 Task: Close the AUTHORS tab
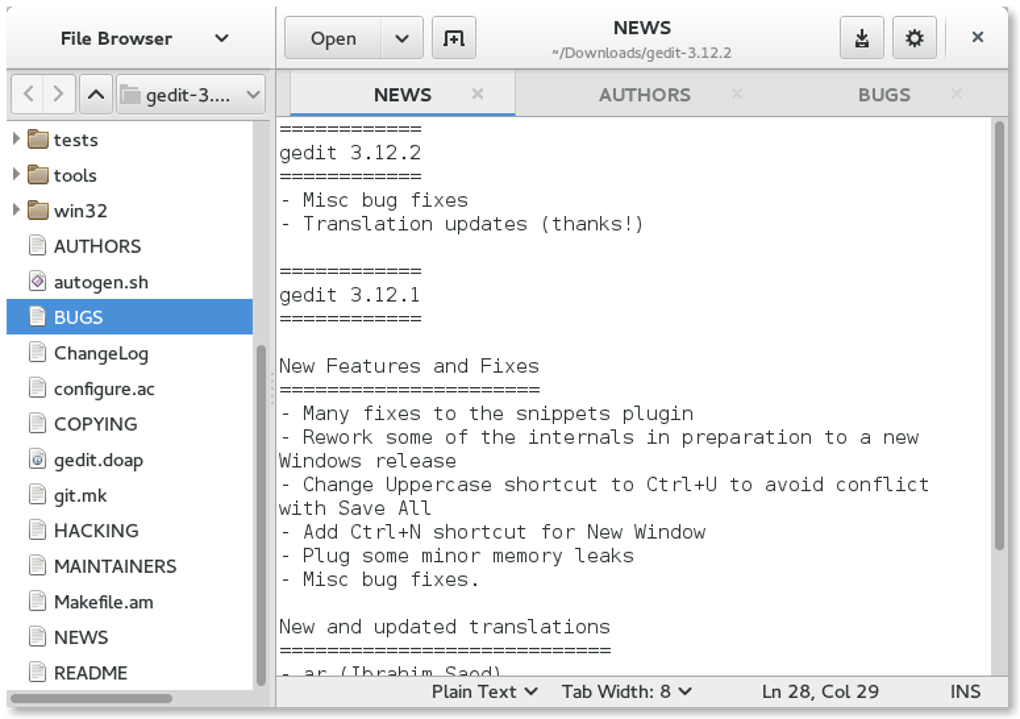tap(736, 94)
